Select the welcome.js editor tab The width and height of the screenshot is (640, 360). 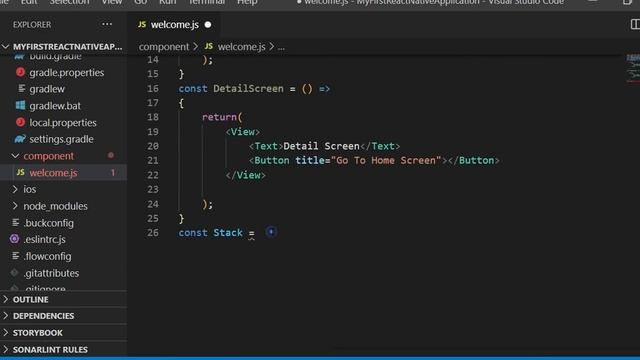click(x=175, y=24)
